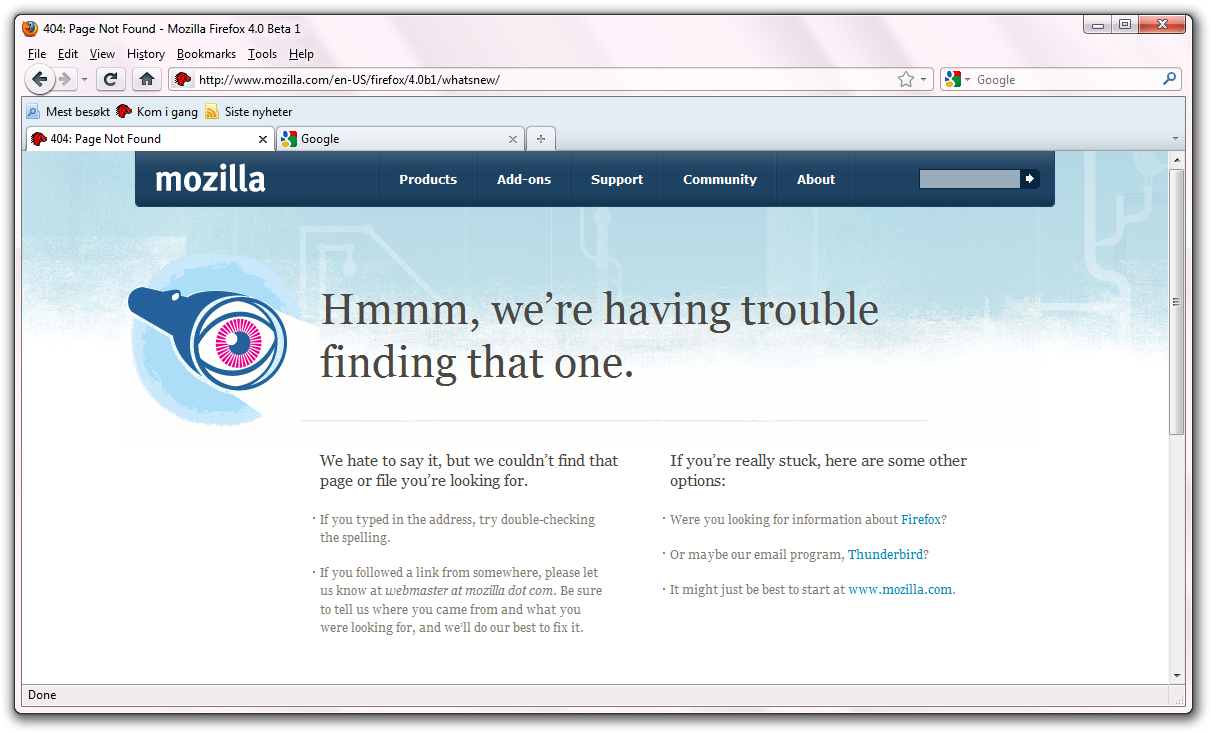Follow the Firefox link
Screen dimensions: 1211x732
pos(921,520)
